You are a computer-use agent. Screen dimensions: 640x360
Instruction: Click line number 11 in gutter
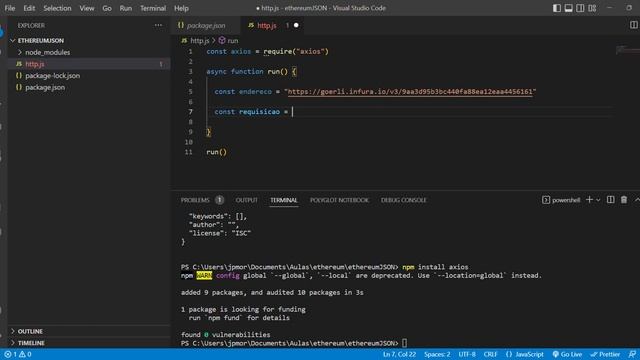tap(188, 152)
